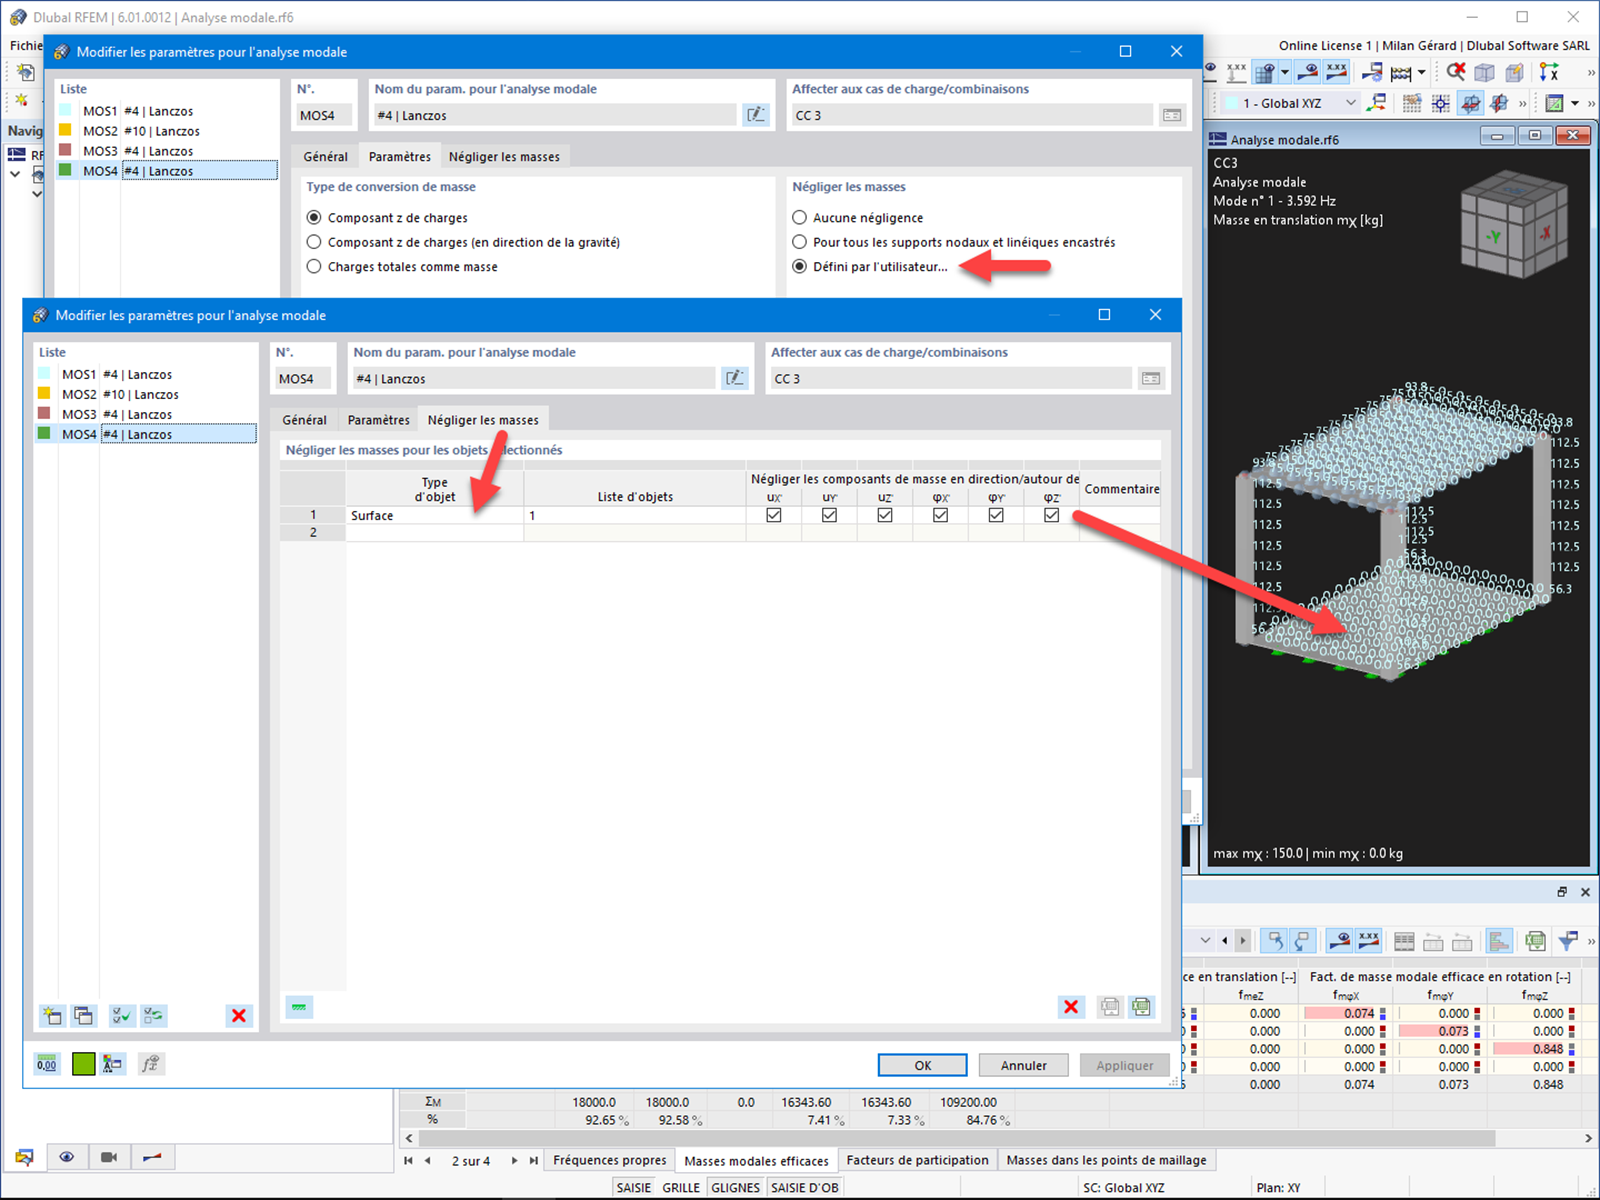This screenshot has width=1600, height=1200.
Task: Copy the selected parameter set MOS4
Action: click(x=84, y=1016)
